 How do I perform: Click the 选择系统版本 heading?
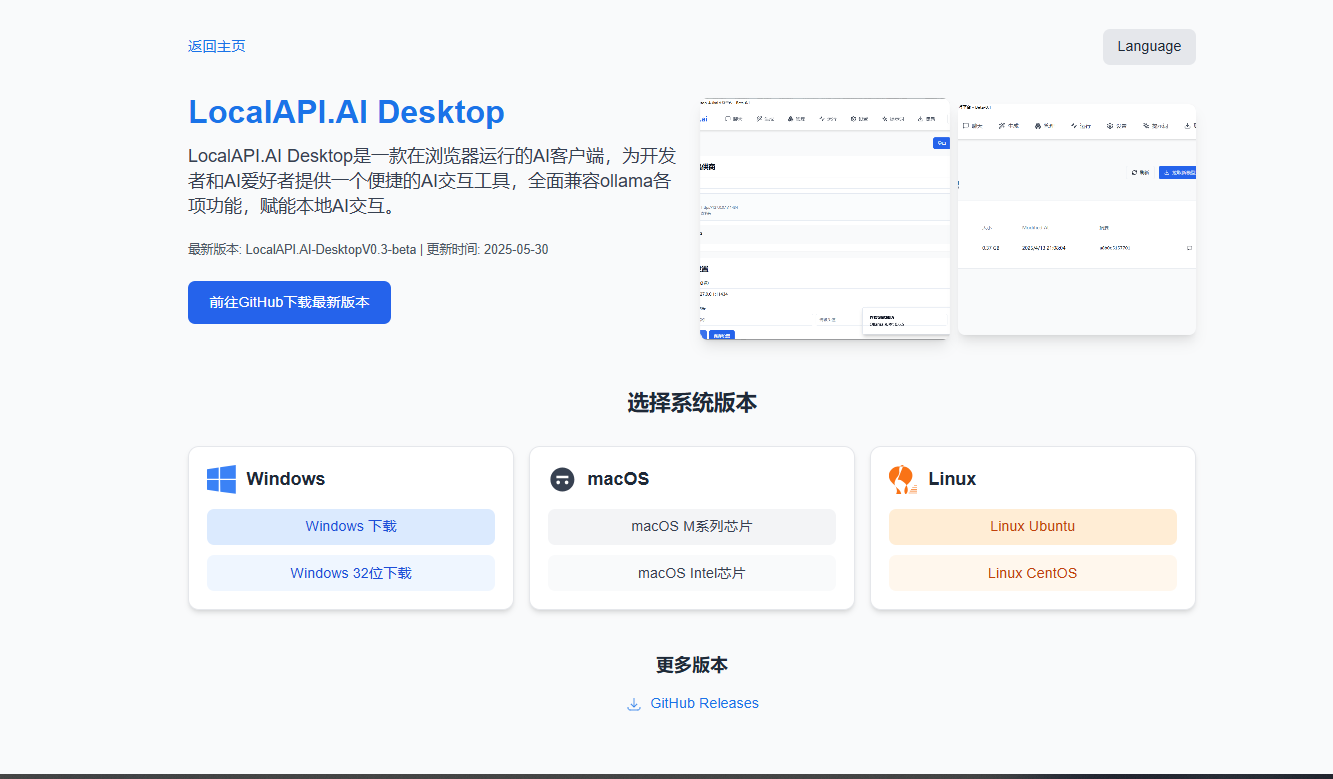(692, 403)
